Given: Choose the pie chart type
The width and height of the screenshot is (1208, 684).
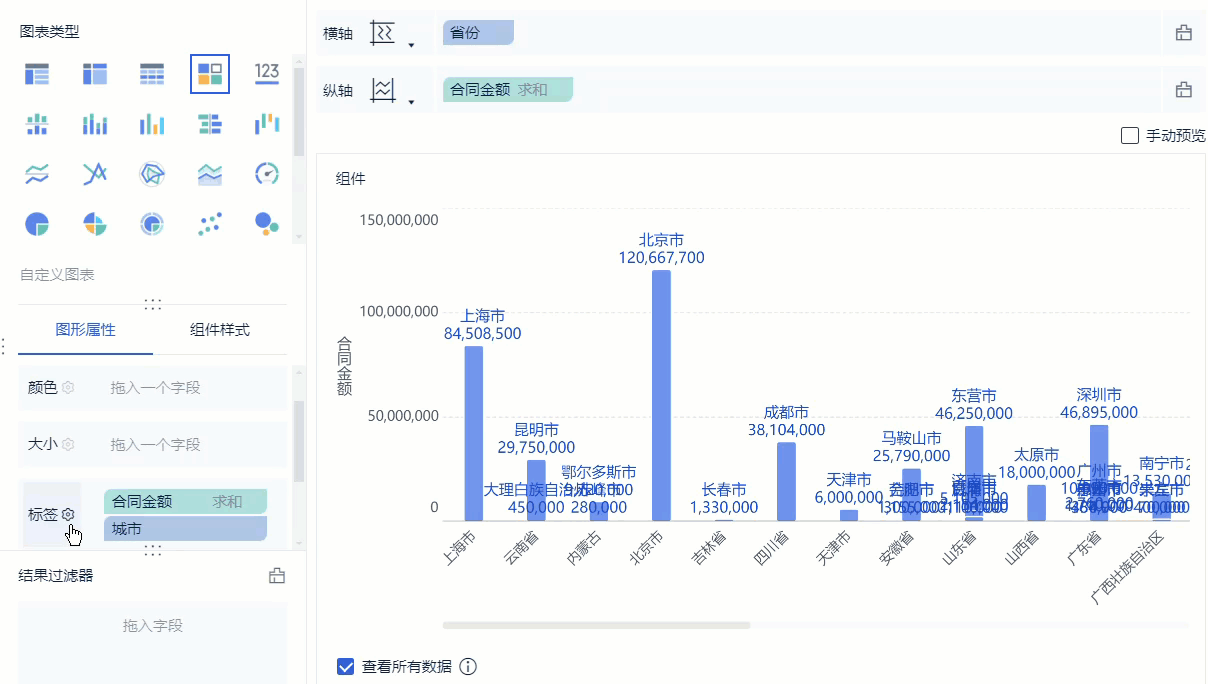Looking at the screenshot, I should point(37,223).
